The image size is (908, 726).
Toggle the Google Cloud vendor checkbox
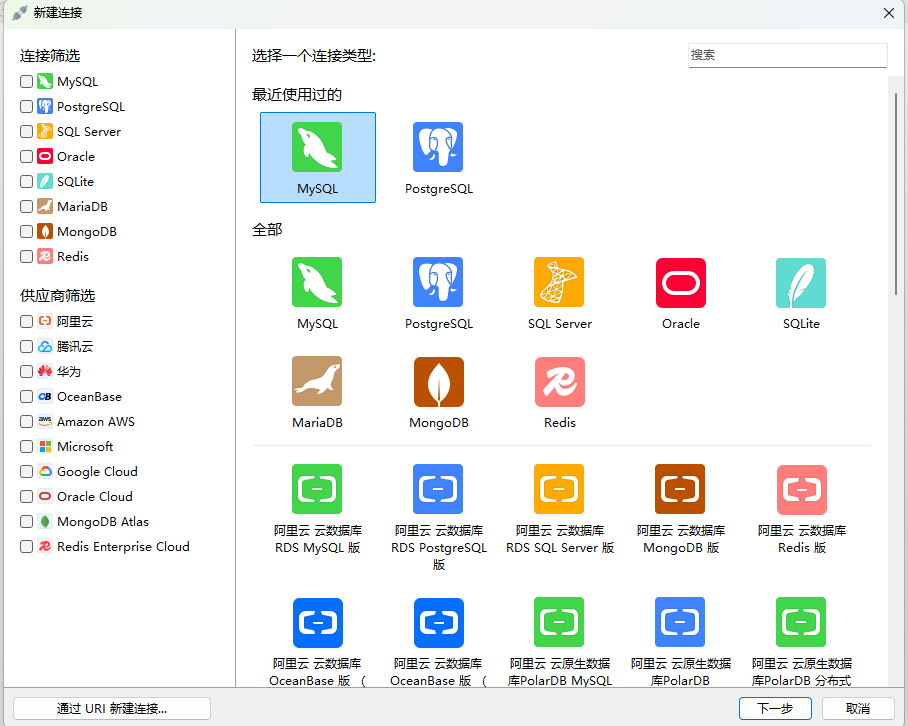click(x=26, y=471)
